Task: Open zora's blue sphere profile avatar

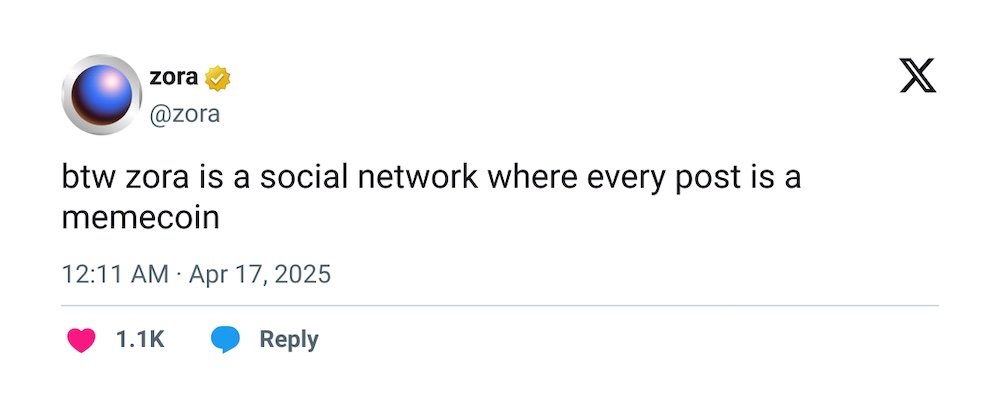Action: [x=101, y=94]
